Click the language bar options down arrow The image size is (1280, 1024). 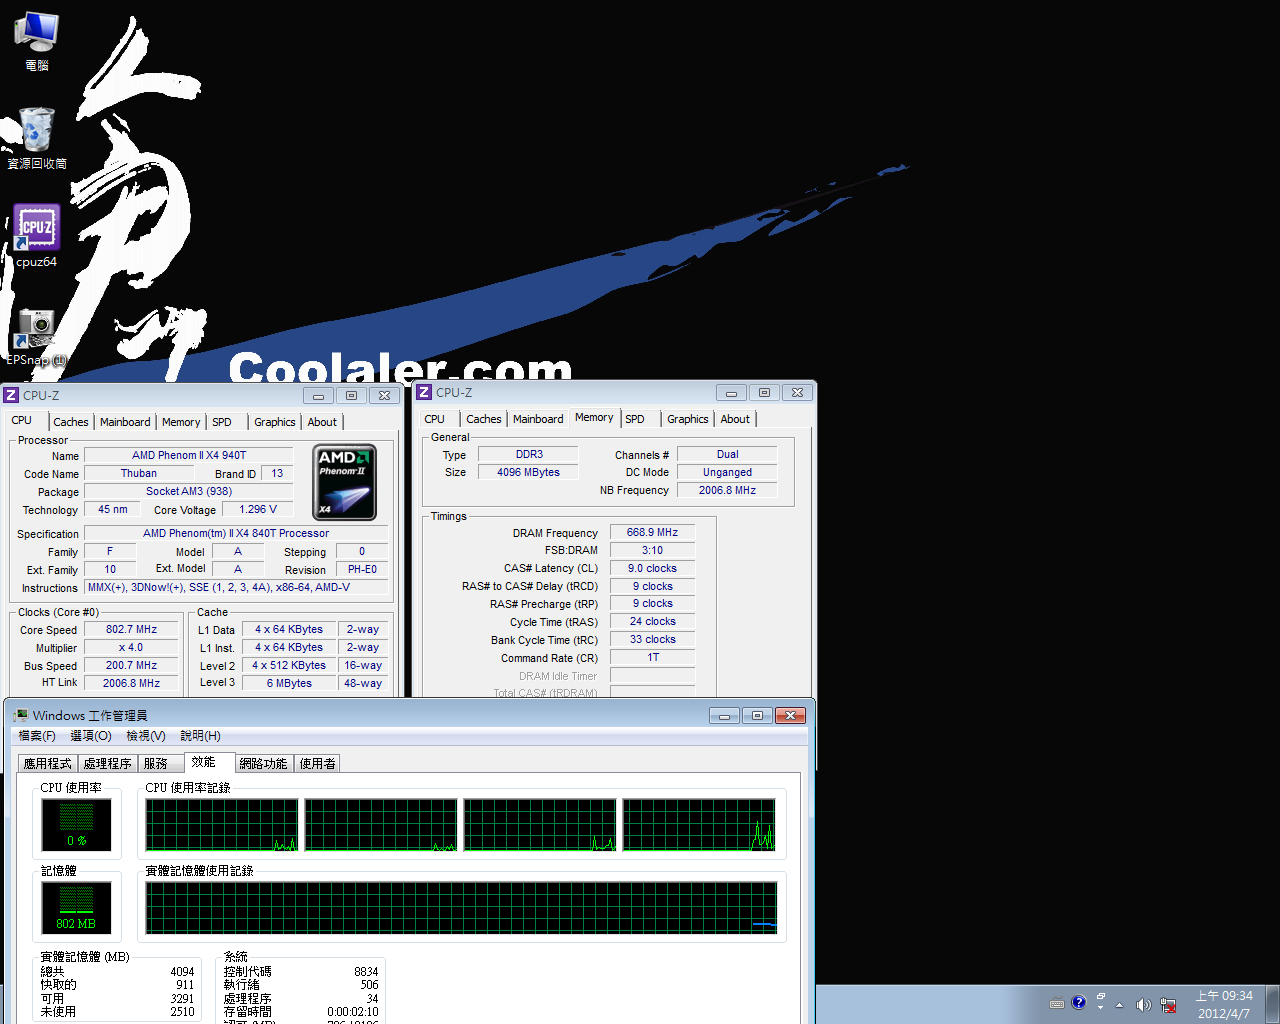1100,1008
